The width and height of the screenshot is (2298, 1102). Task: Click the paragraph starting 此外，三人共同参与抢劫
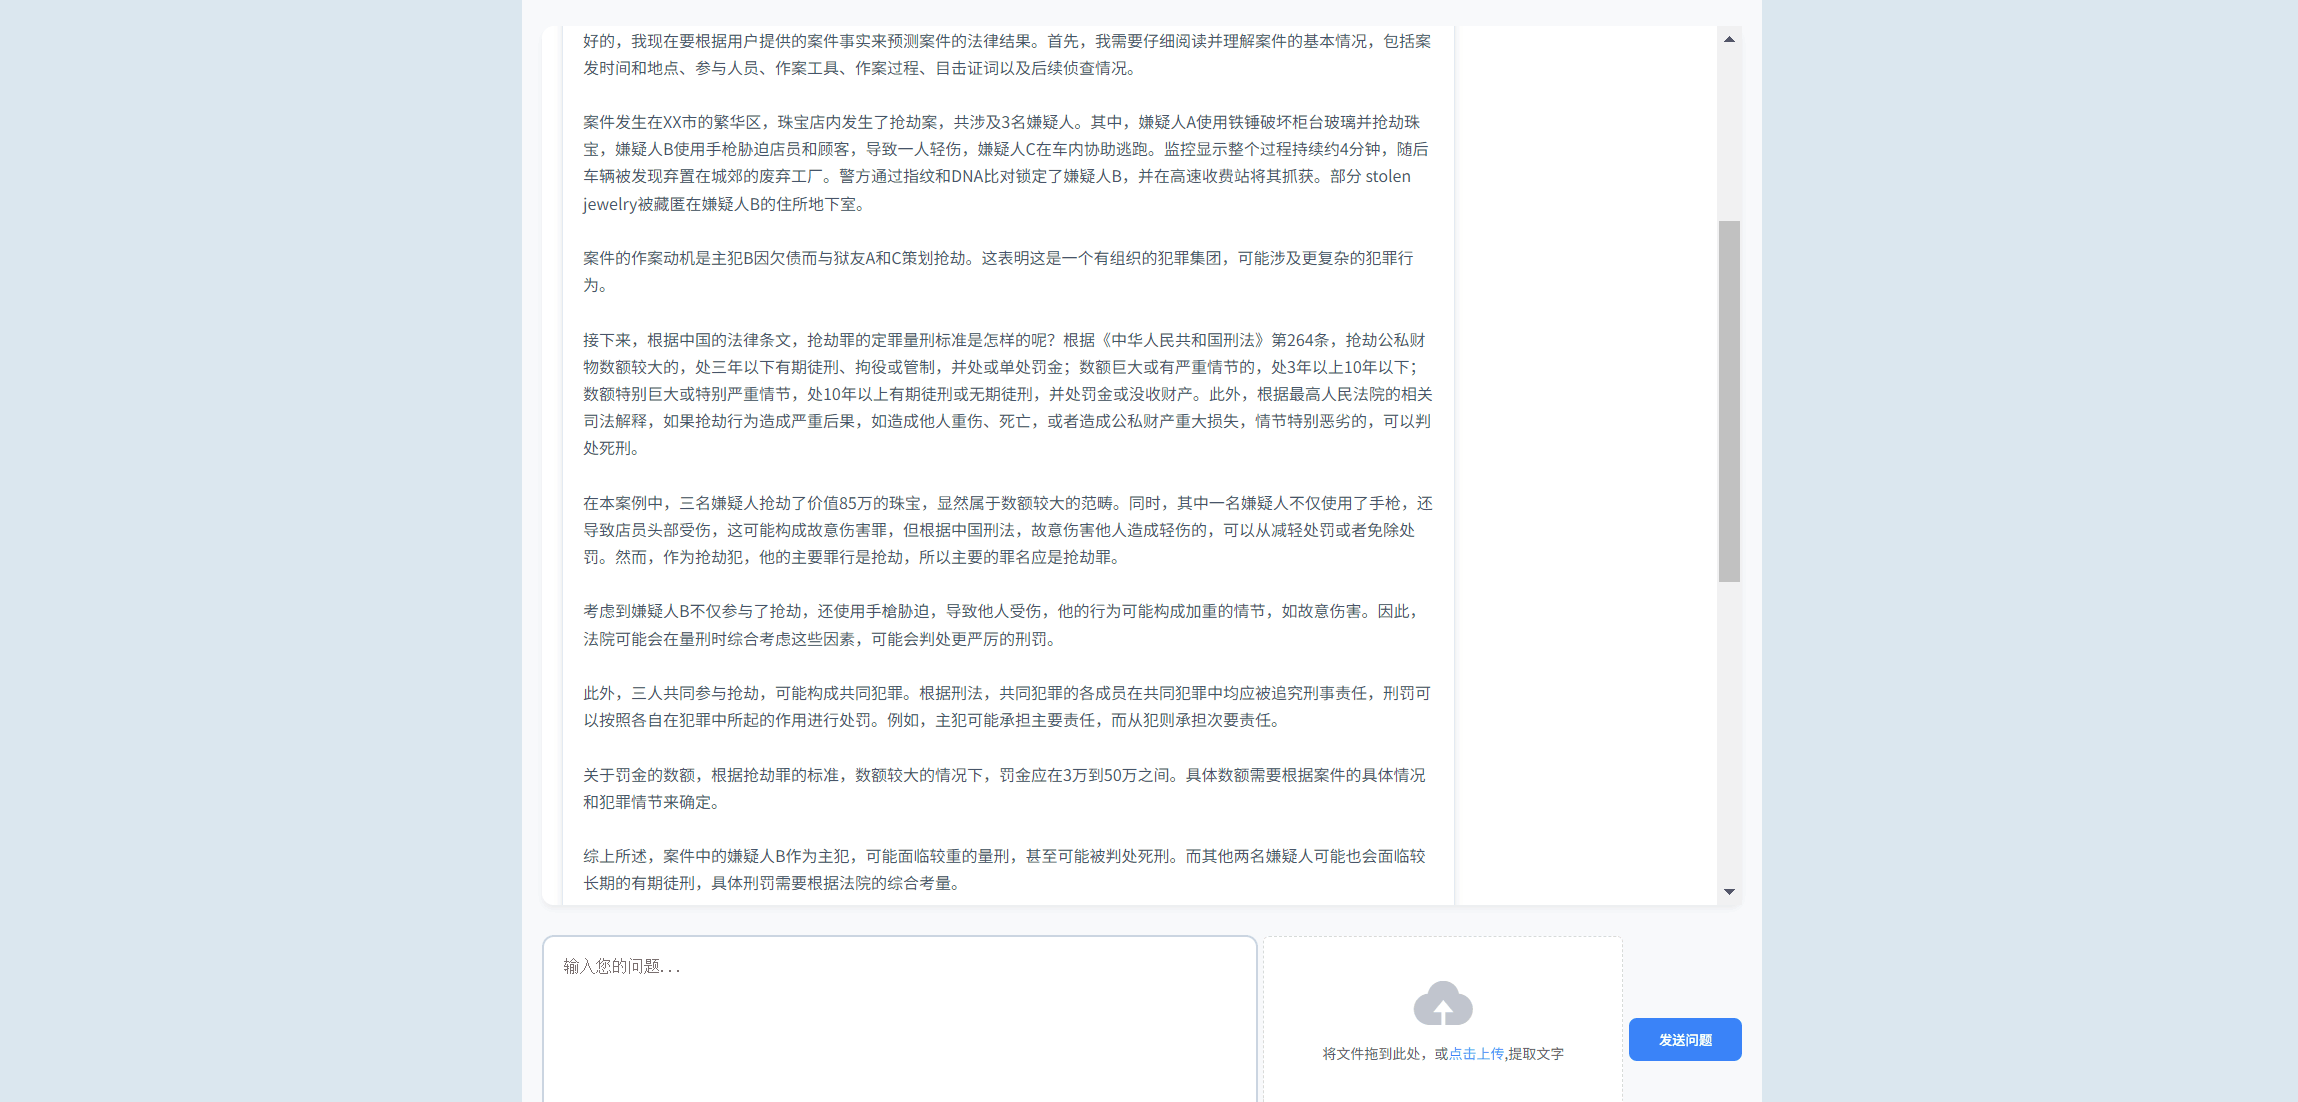[1007, 707]
